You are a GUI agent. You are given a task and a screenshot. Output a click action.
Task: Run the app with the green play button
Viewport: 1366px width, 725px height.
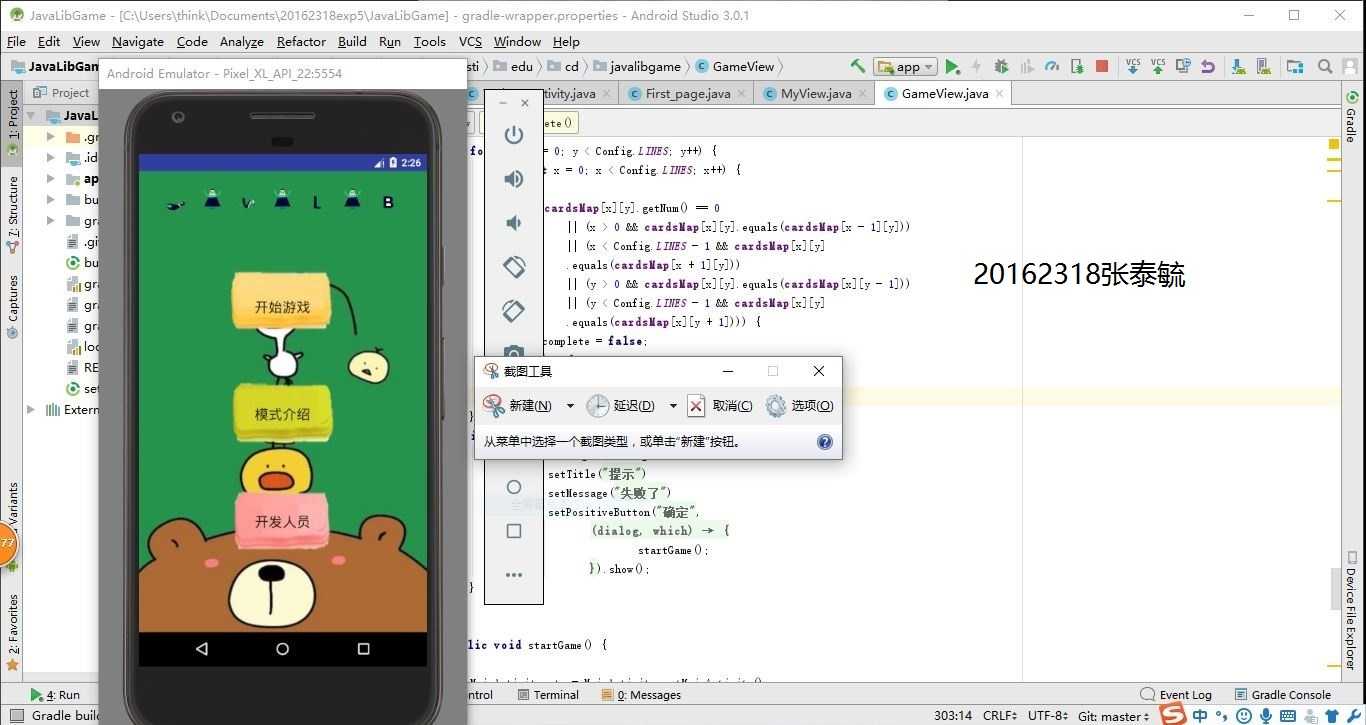952,66
